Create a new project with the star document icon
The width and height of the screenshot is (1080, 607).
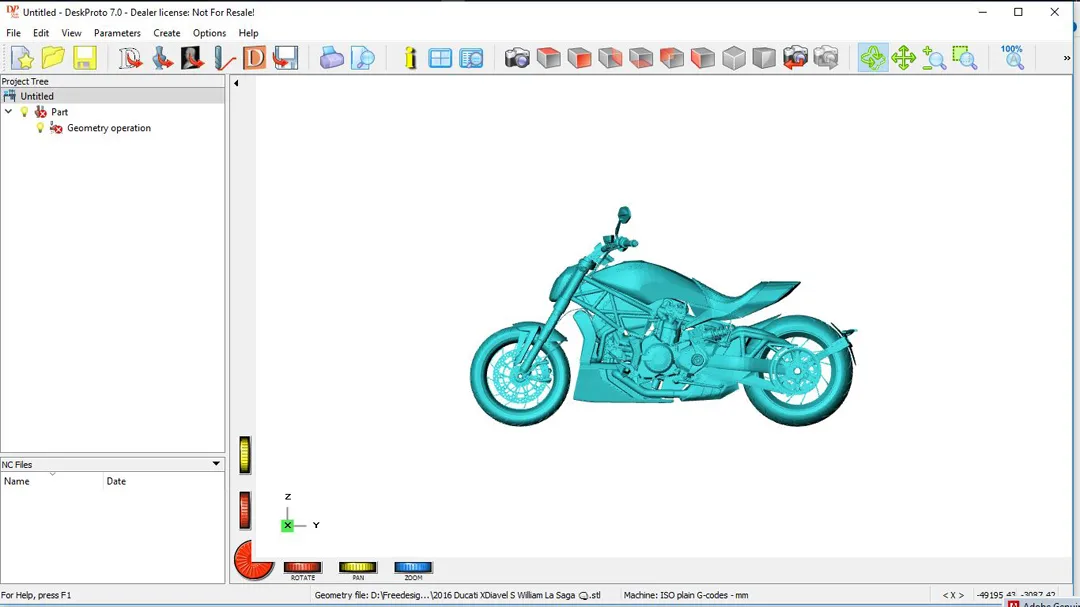22,58
